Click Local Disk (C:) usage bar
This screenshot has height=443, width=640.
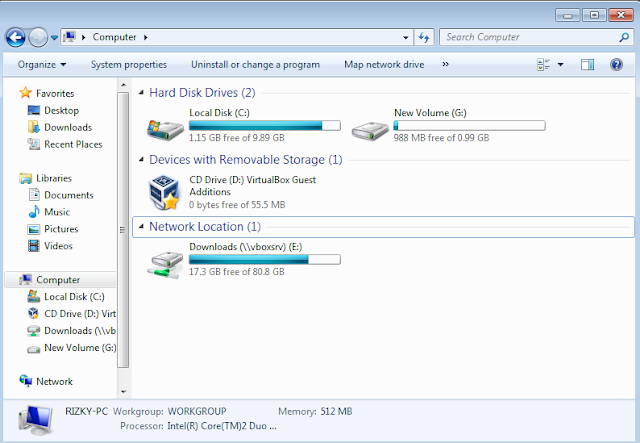tap(264, 125)
